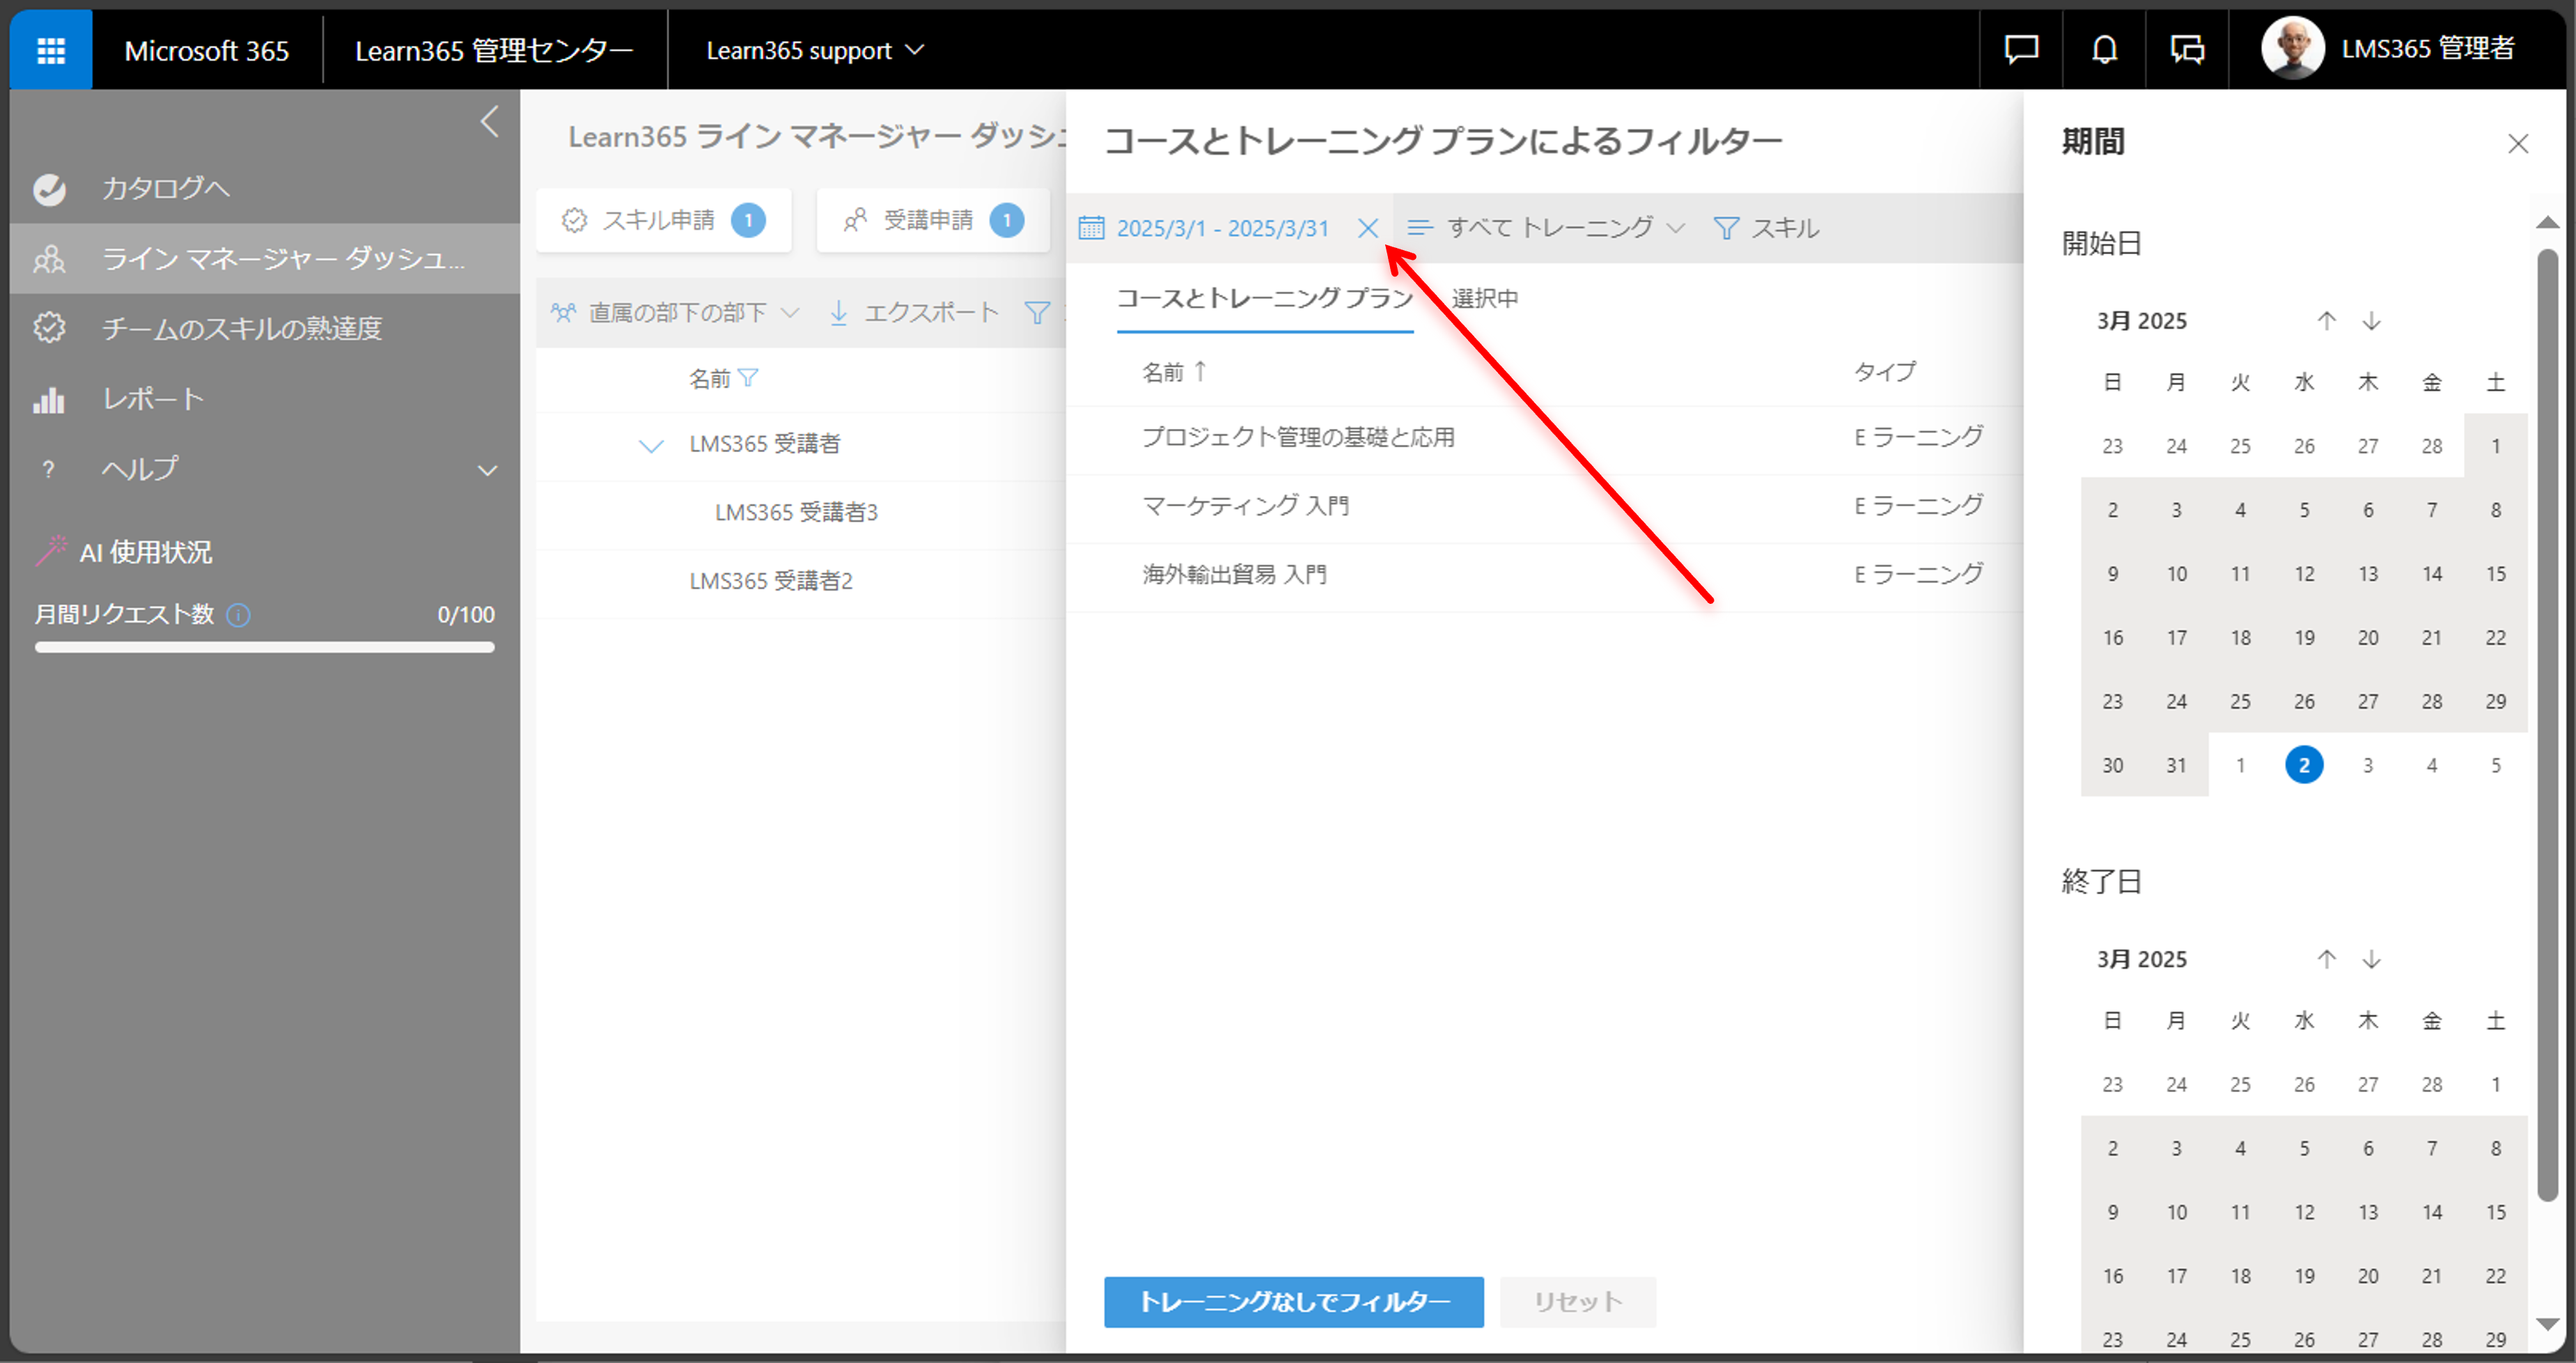Open the スキル filter

click(1766, 228)
